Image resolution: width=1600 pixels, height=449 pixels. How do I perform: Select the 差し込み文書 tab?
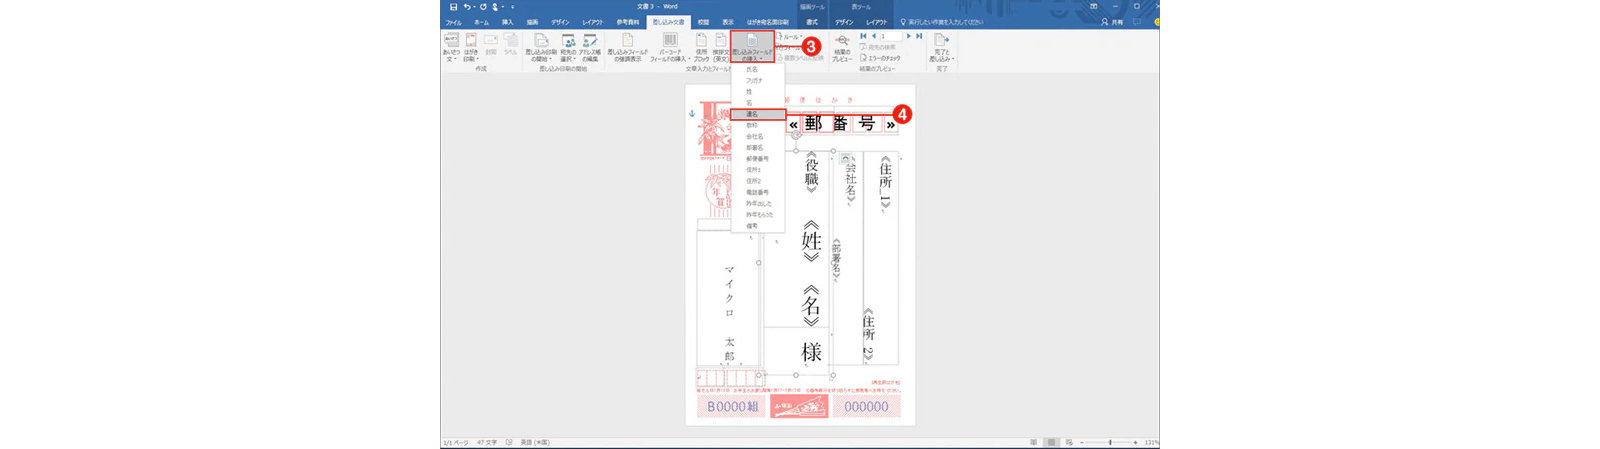(668, 22)
